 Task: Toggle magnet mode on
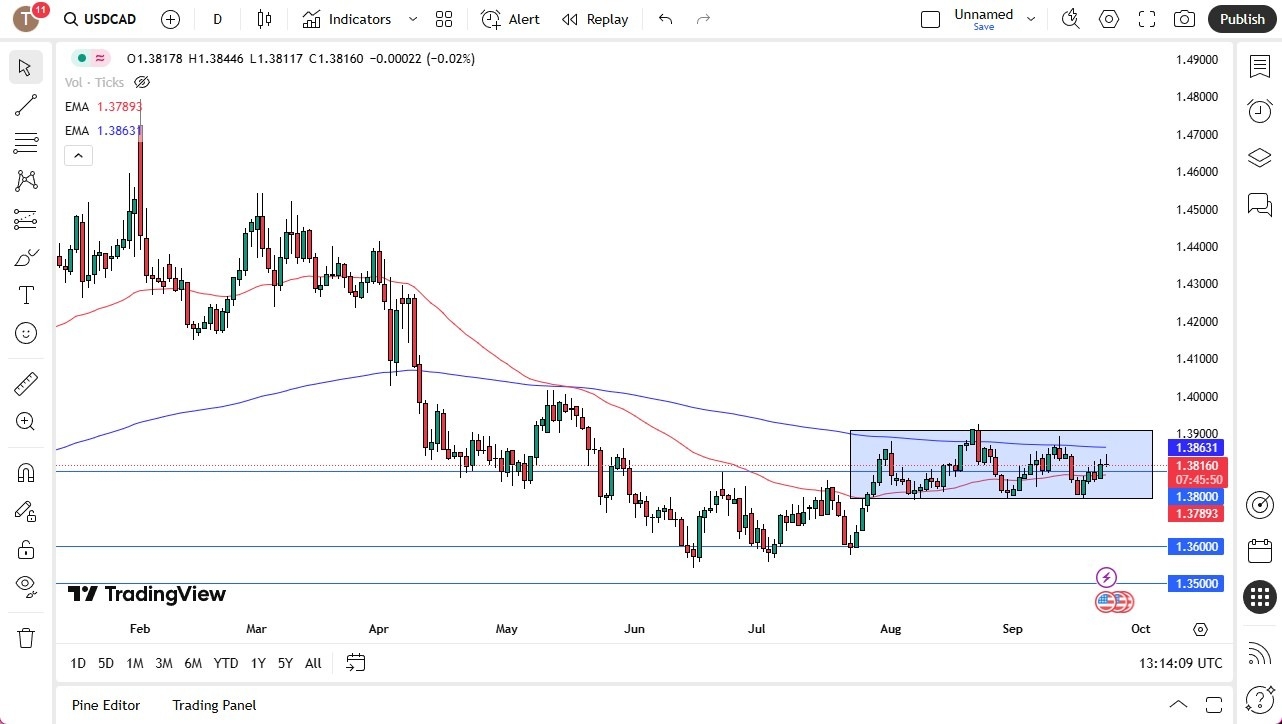tap(26, 472)
